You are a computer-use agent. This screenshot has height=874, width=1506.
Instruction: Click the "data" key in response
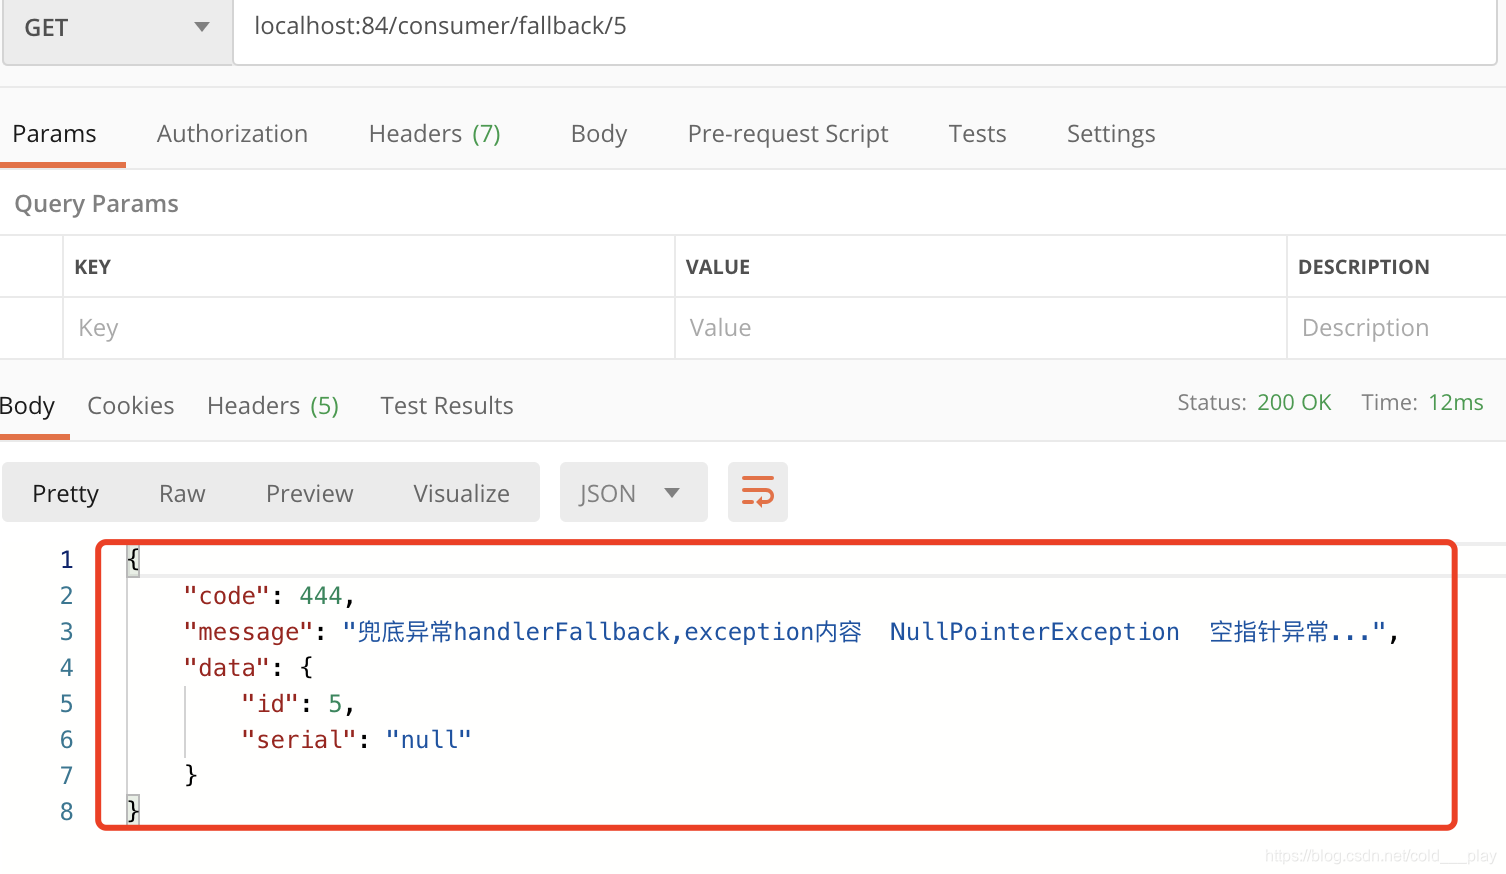[227, 668]
